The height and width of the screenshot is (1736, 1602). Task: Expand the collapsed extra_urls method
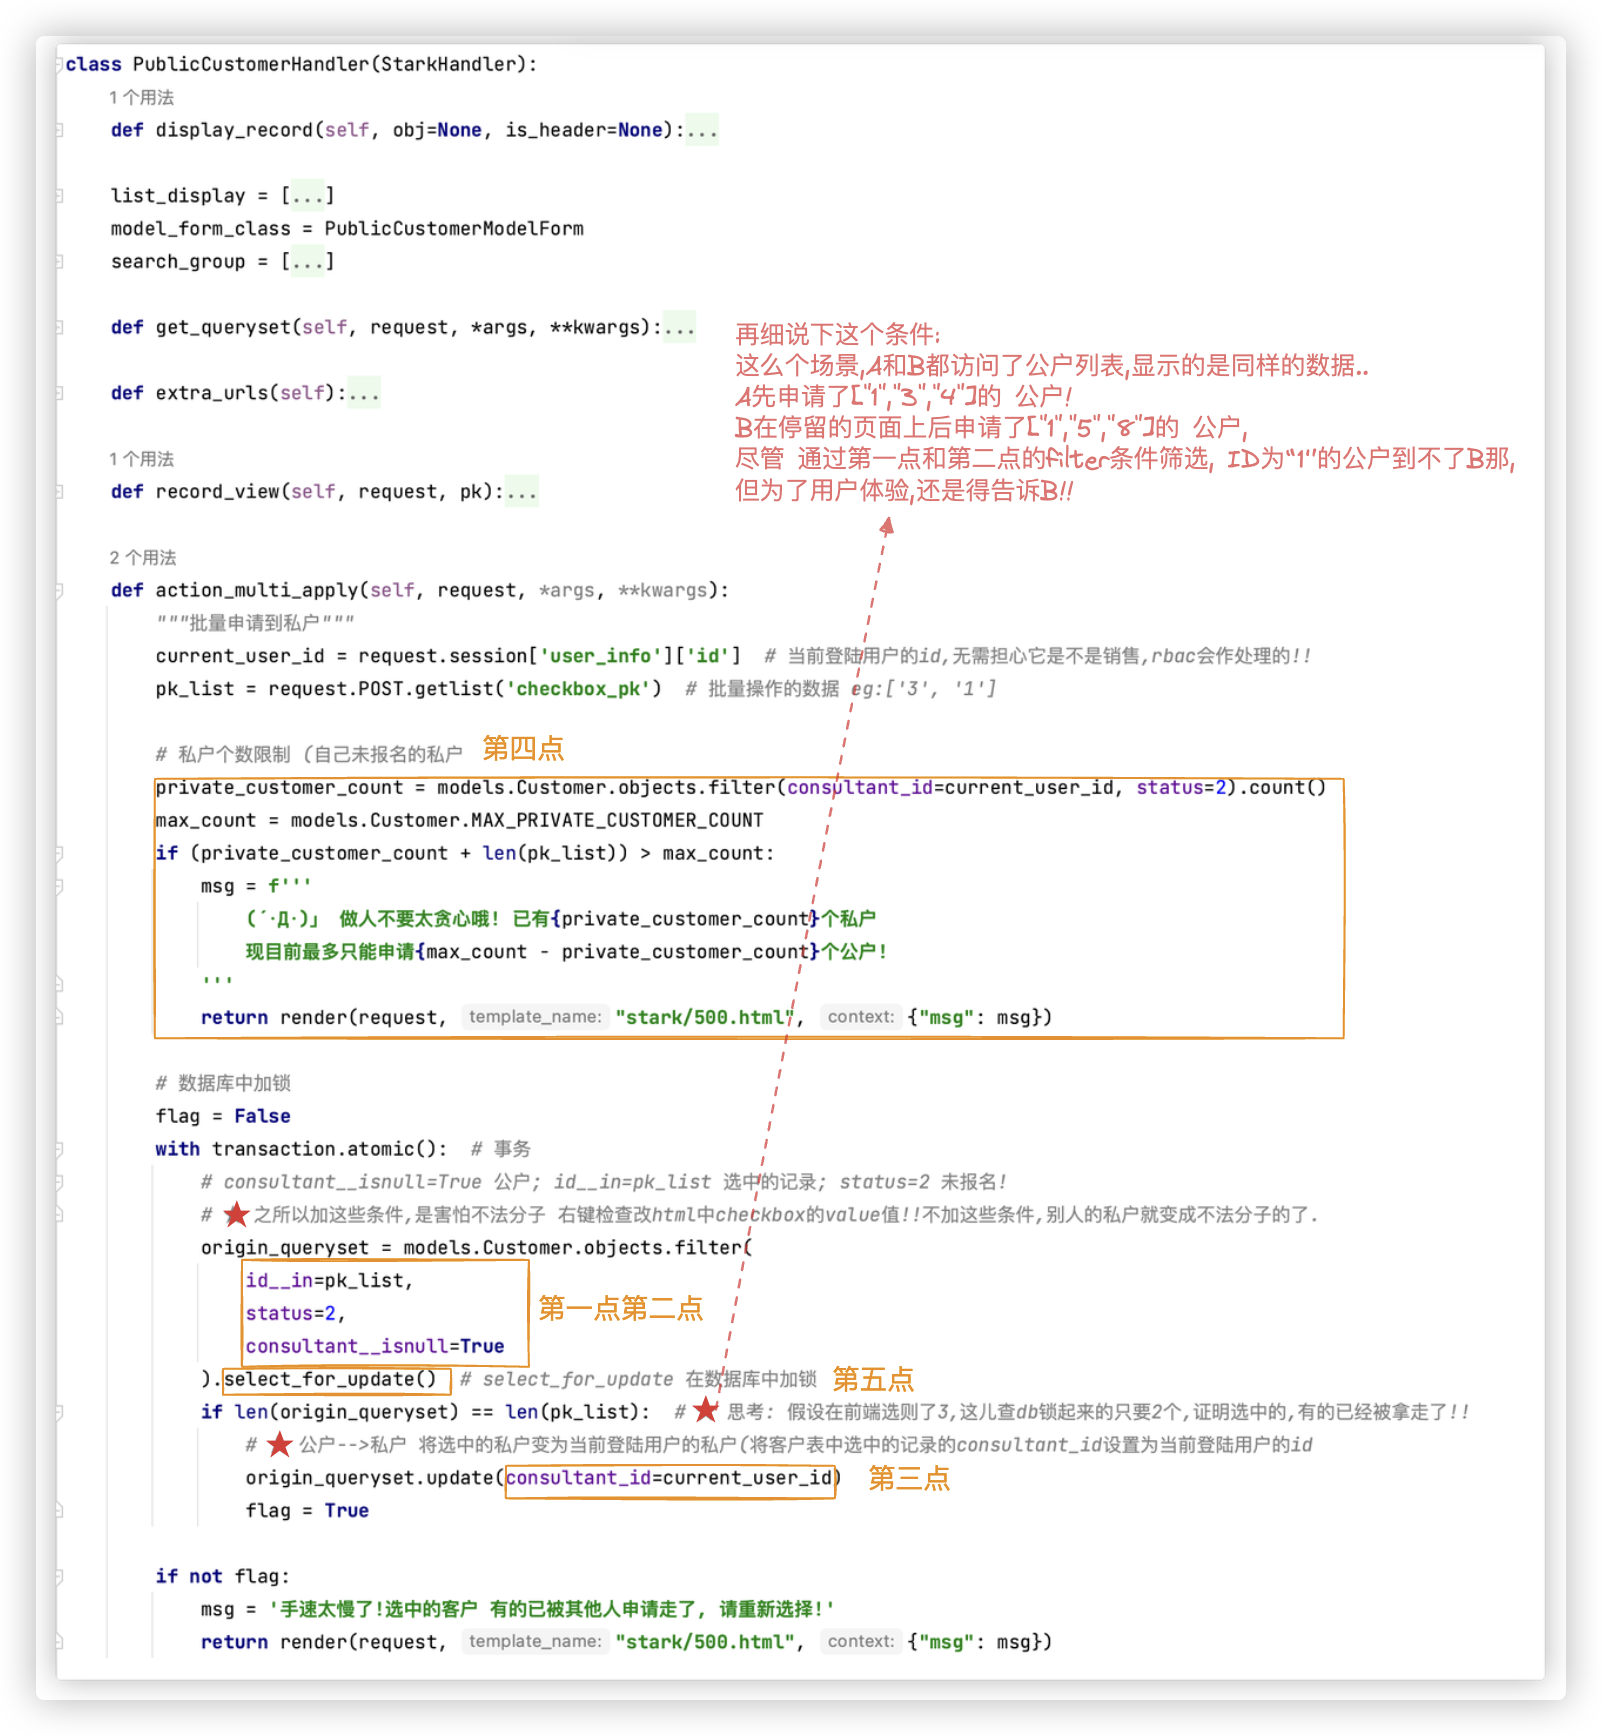[363, 392]
